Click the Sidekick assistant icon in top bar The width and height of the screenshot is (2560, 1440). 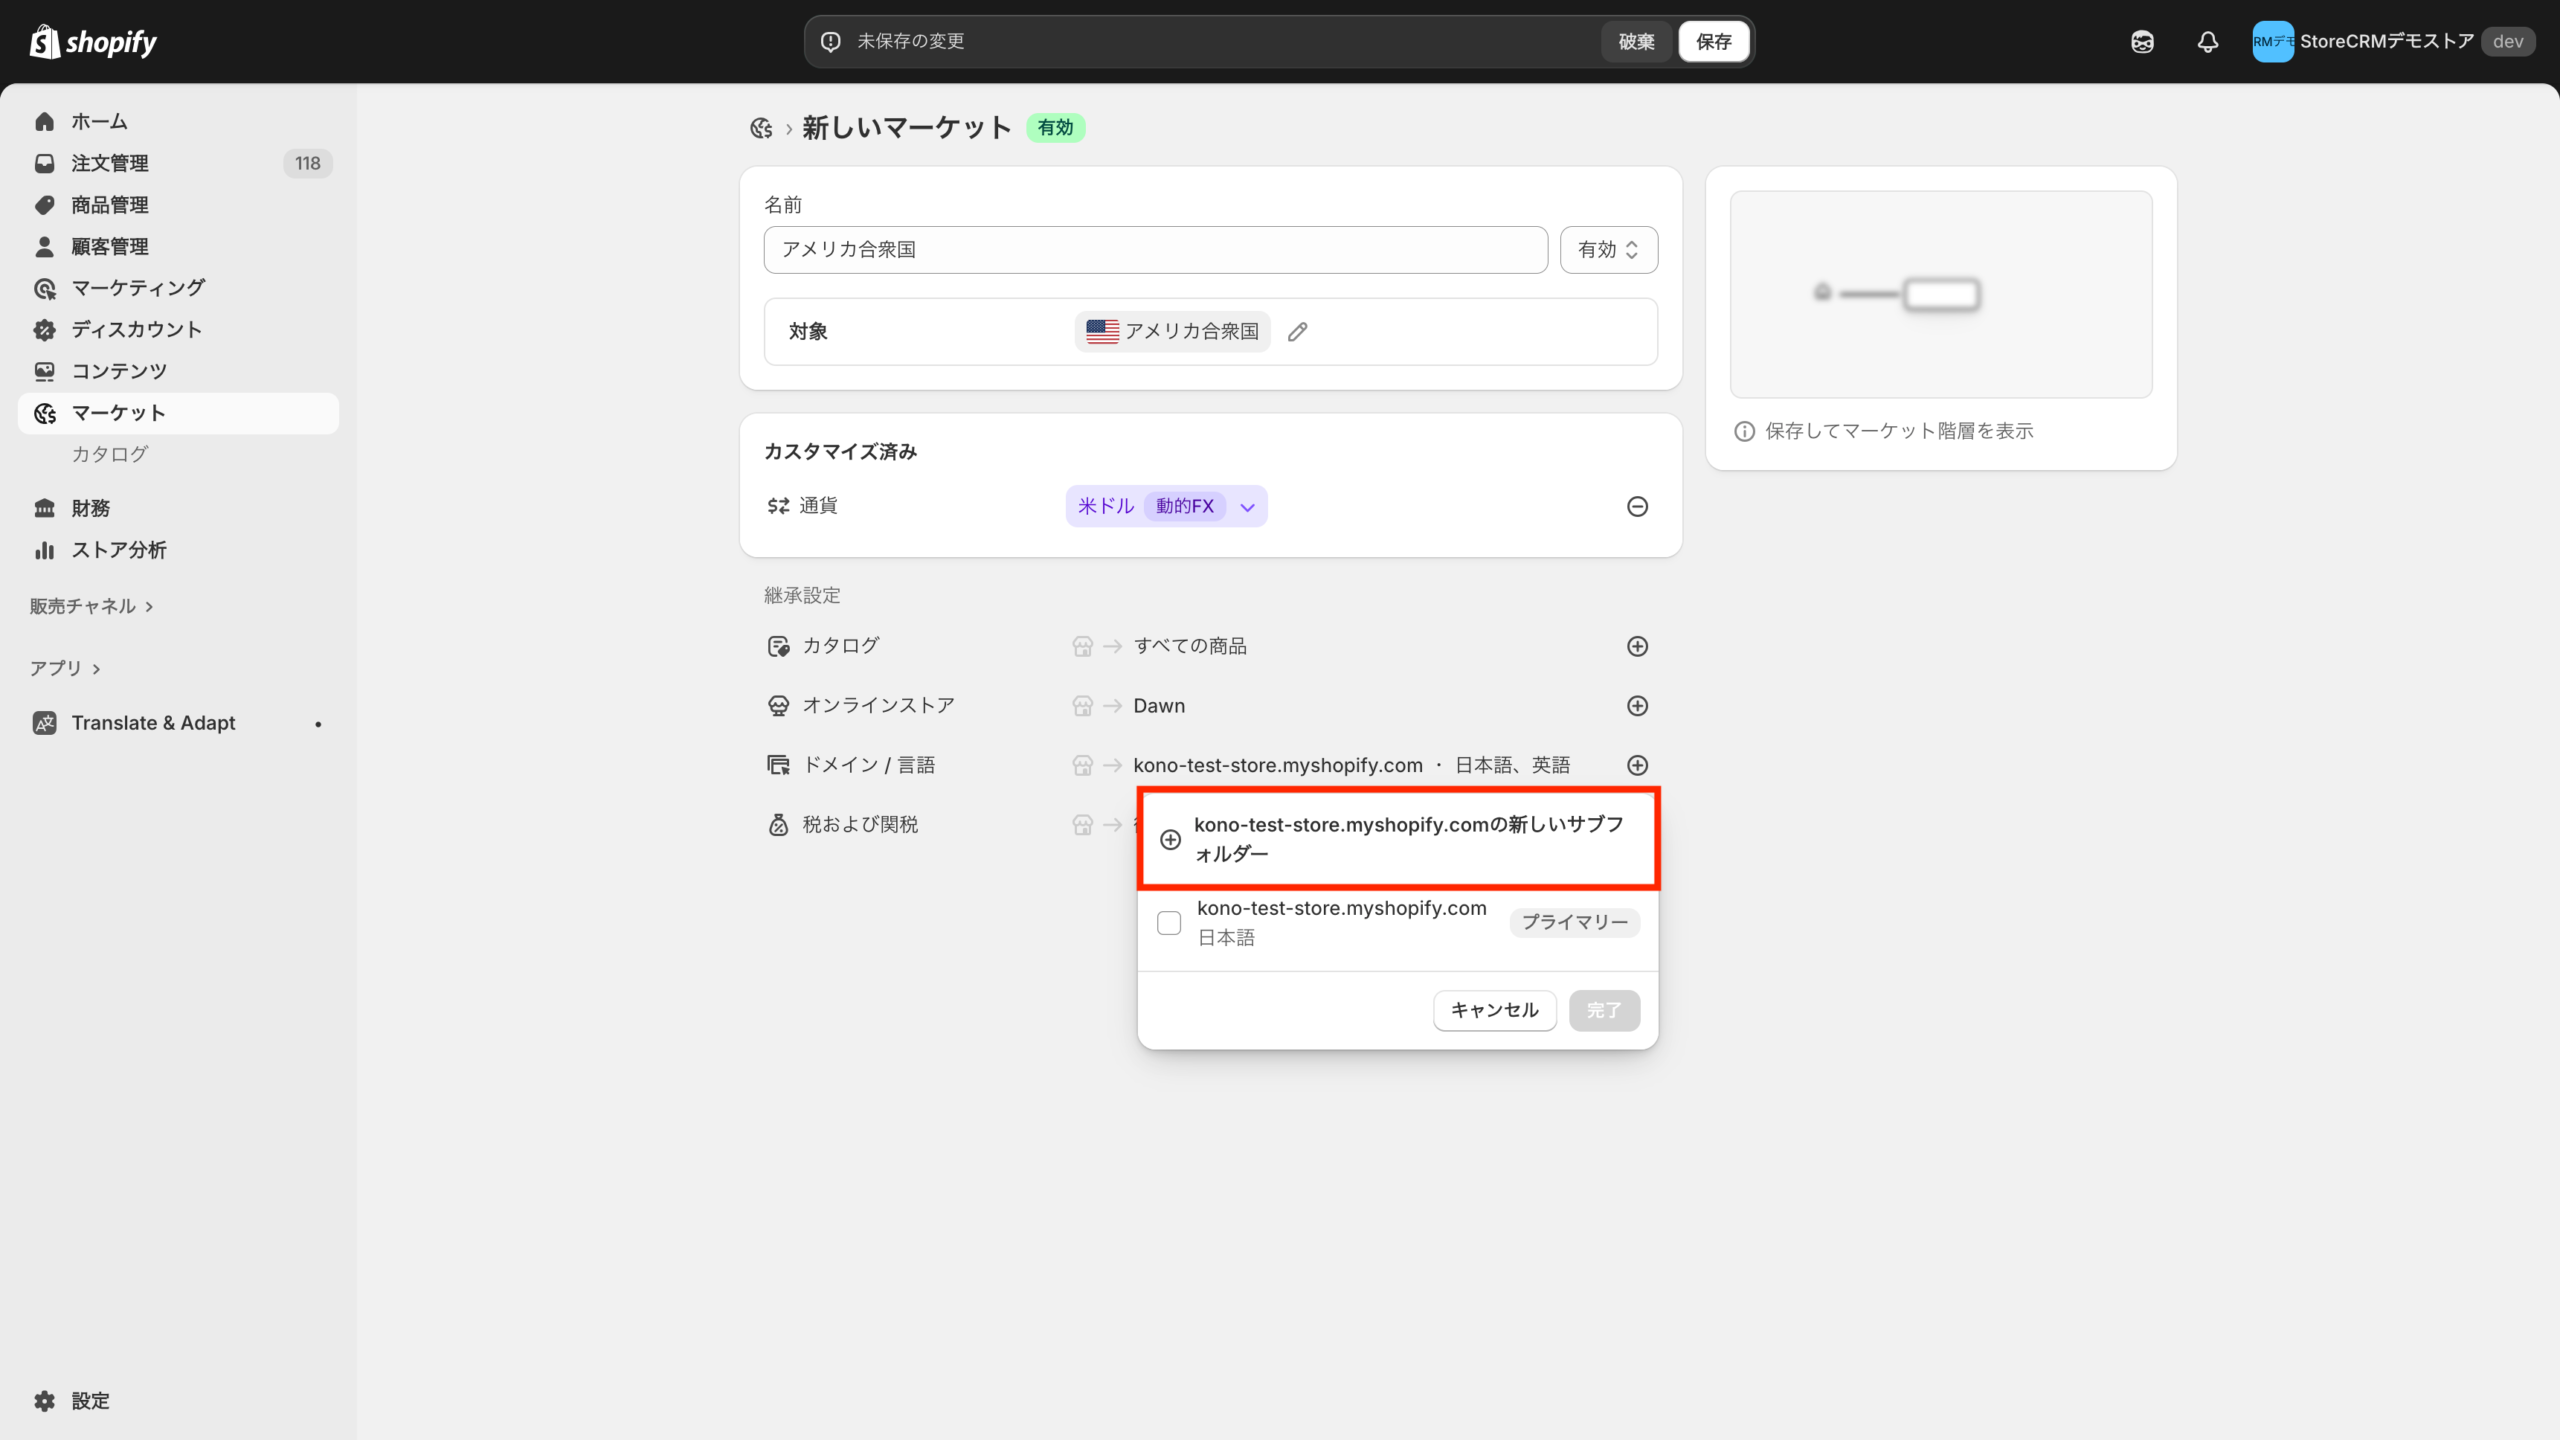(2142, 42)
